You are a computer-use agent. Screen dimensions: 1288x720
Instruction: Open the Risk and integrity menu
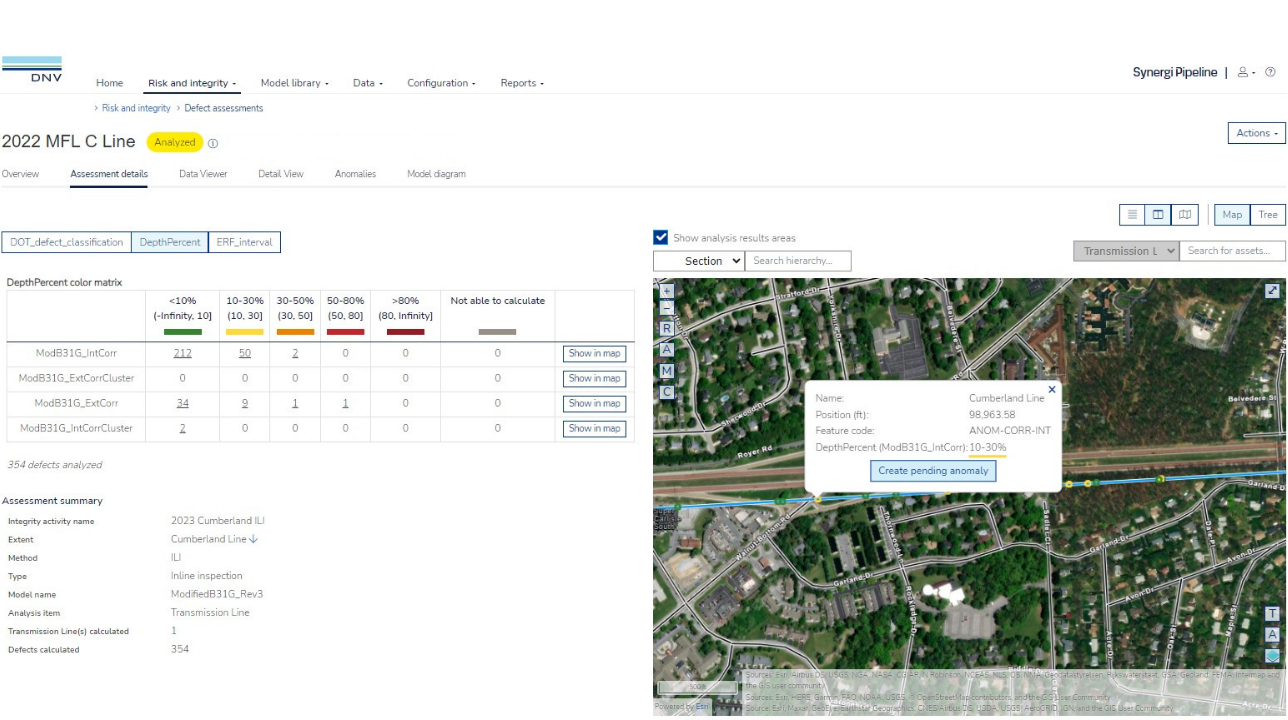pyautogui.click(x=191, y=83)
